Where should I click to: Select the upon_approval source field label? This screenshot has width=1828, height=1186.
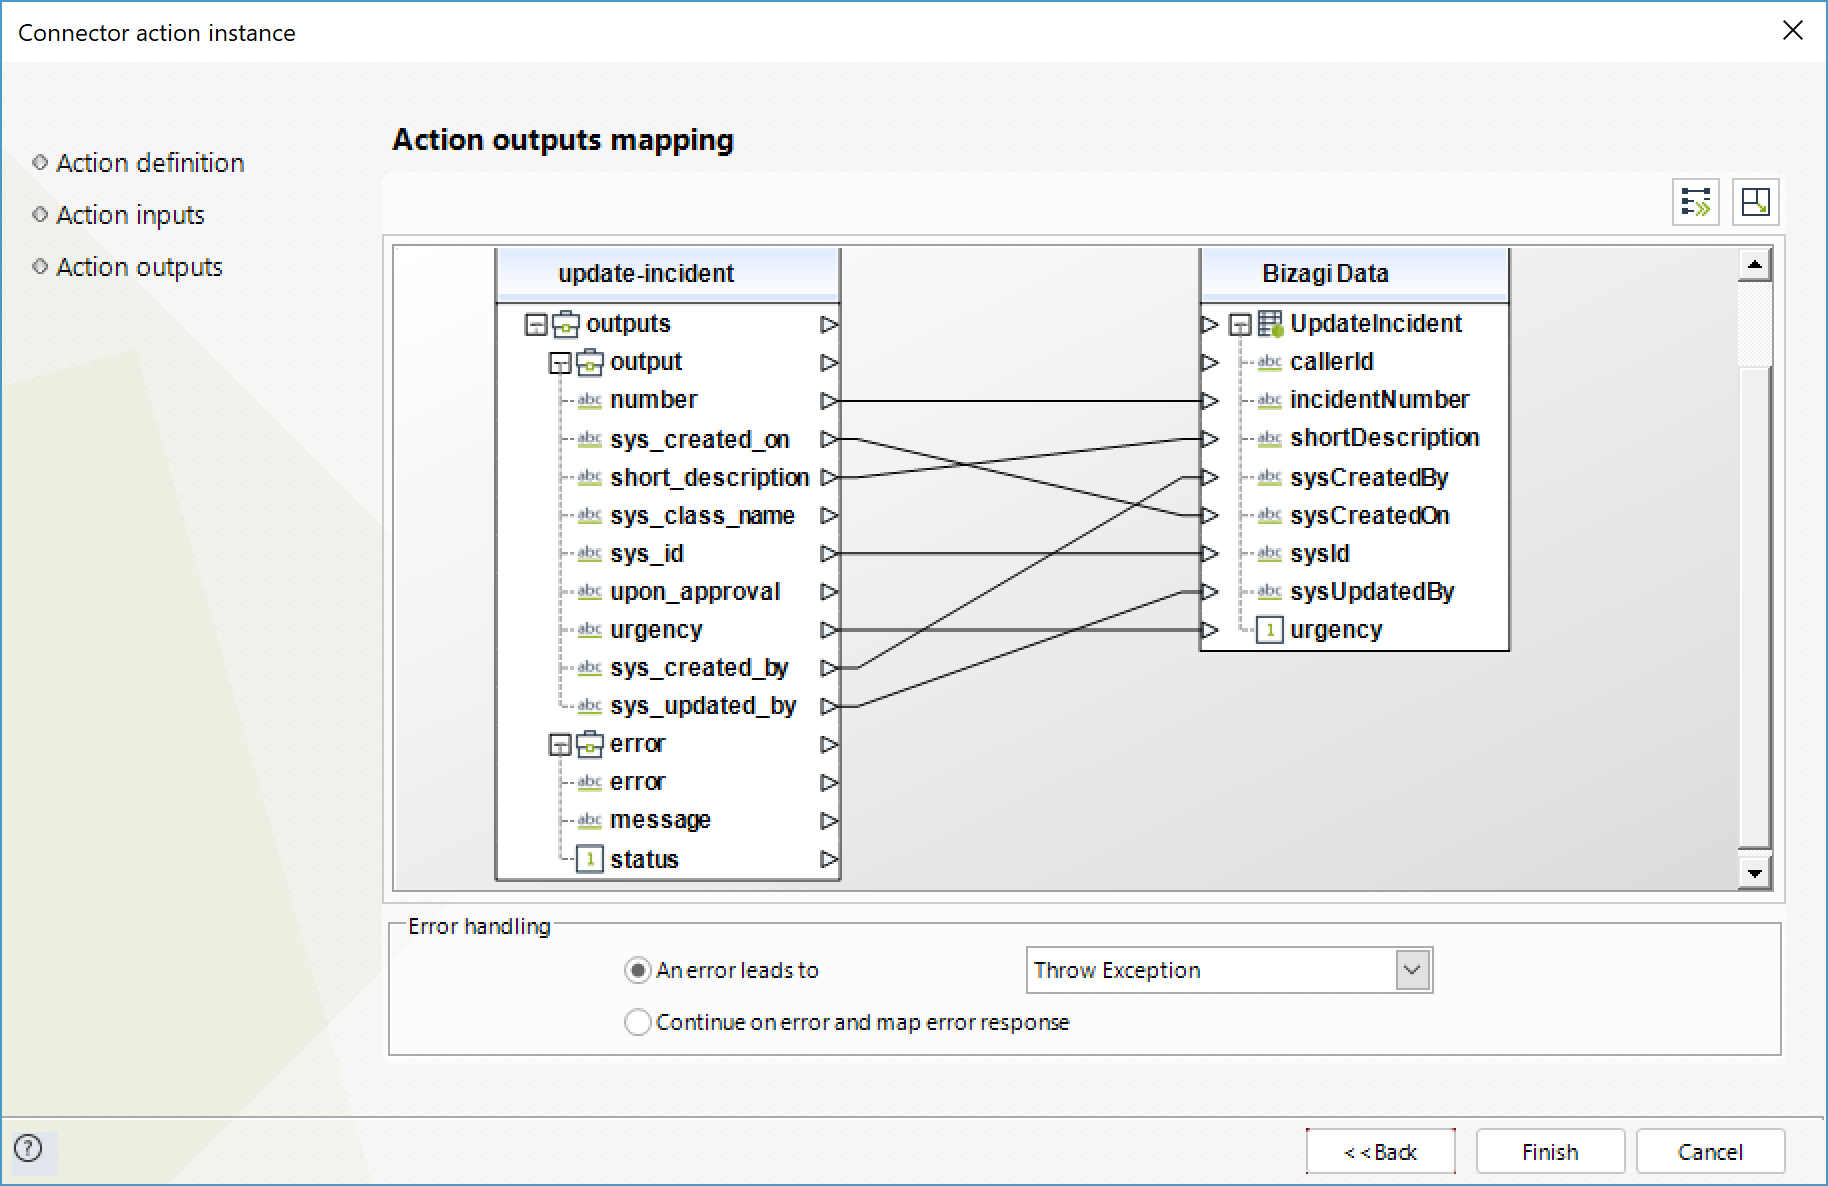(695, 592)
